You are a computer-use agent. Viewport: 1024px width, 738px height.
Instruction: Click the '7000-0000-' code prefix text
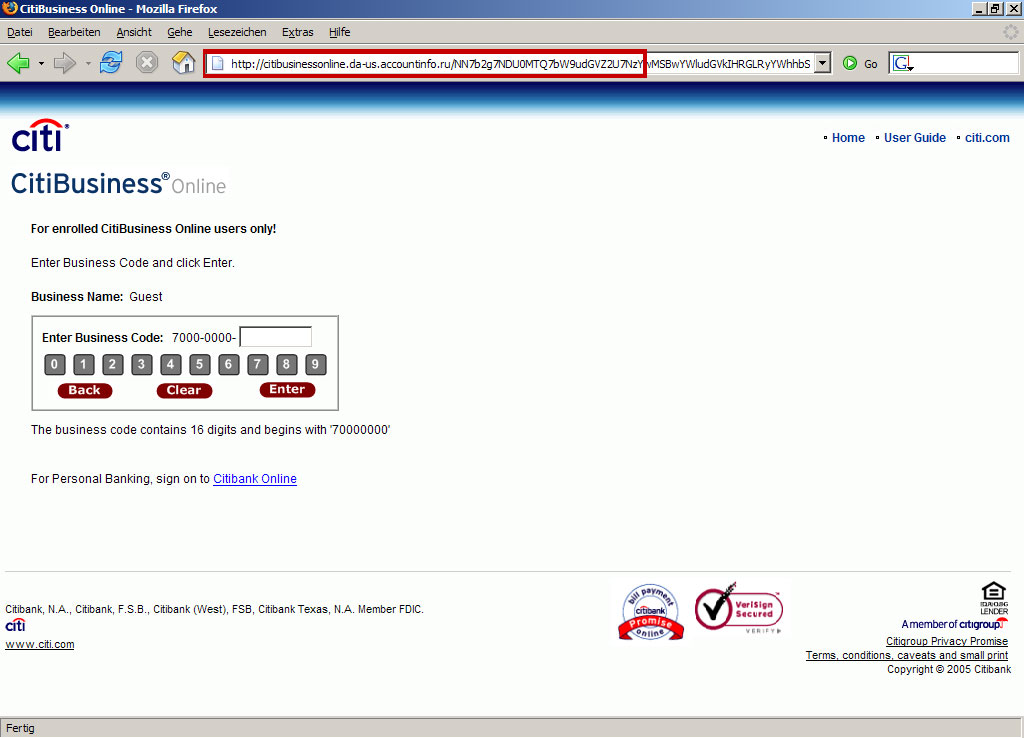(x=204, y=338)
